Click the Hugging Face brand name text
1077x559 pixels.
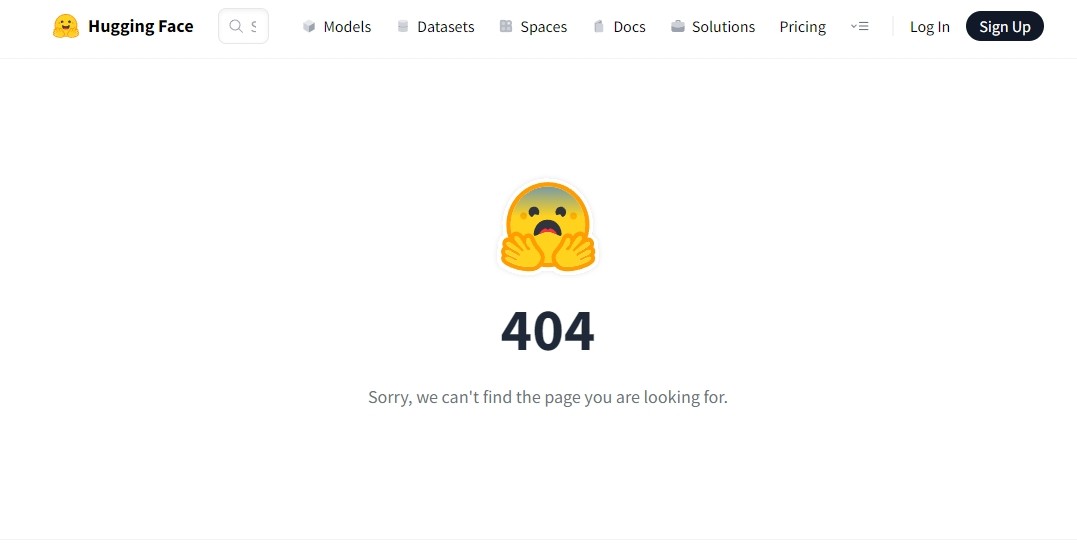tap(141, 26)
